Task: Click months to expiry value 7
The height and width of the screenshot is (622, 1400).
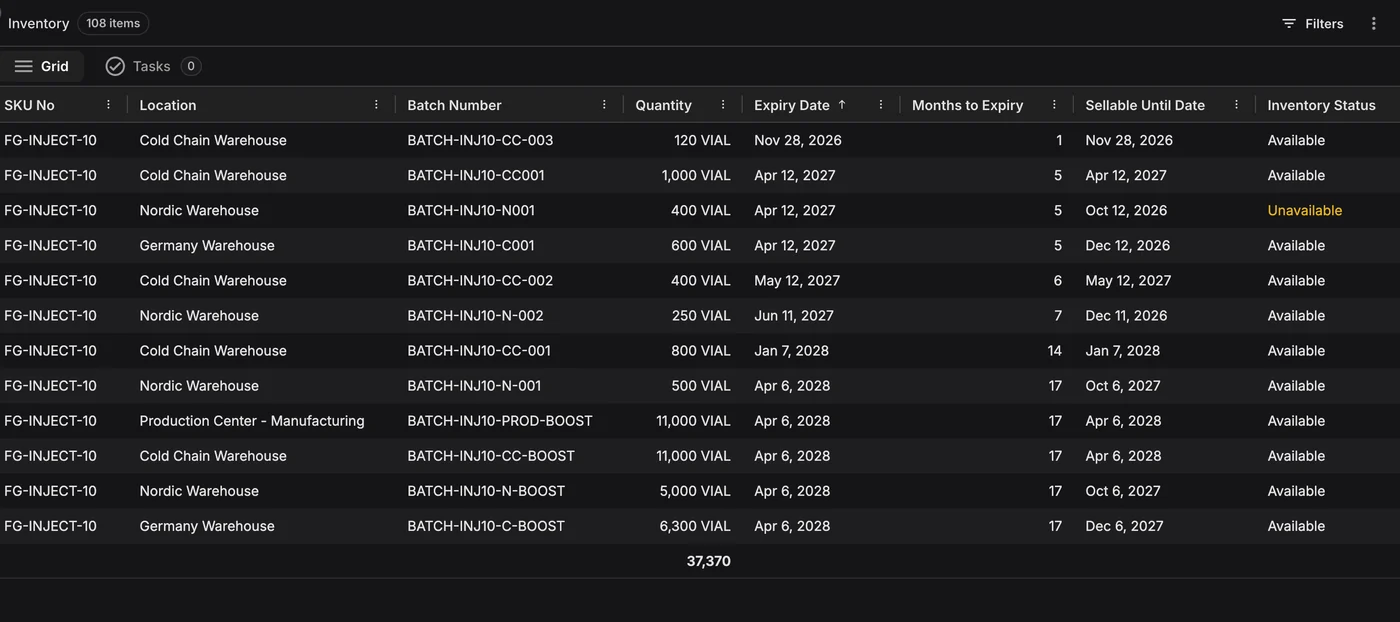Action: [1058, 315]
